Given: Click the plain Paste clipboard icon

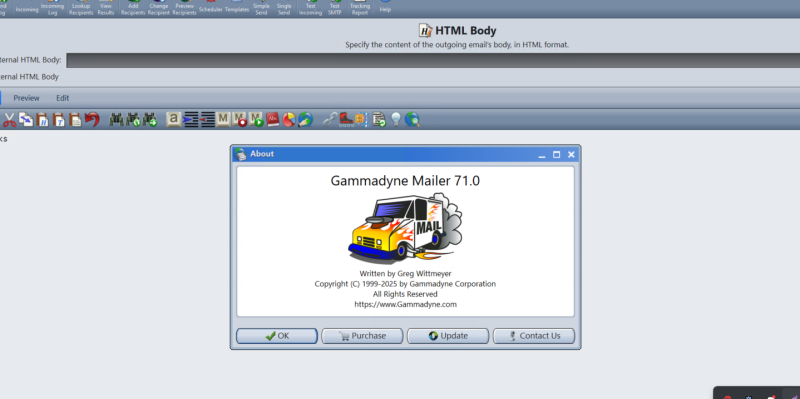Looking at the screenshot, I should (x=76, y=120).
